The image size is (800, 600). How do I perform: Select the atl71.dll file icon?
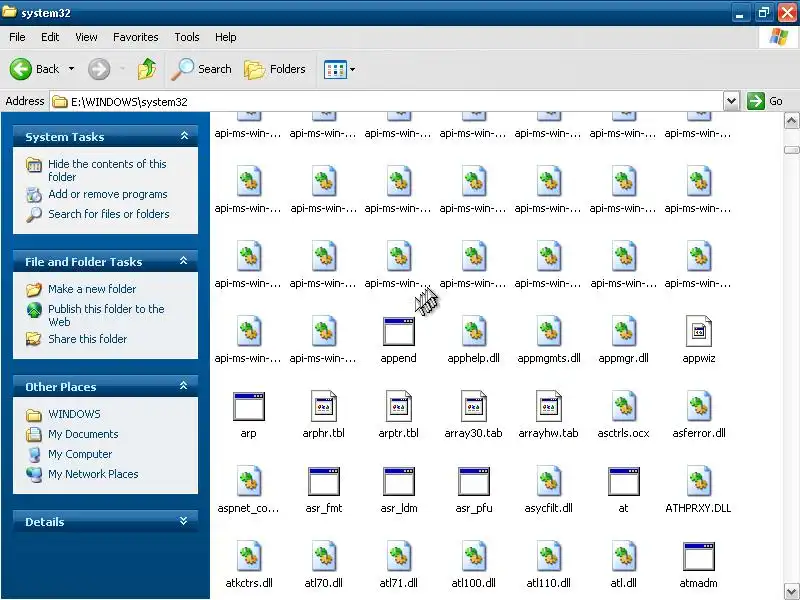pos(398,556)
